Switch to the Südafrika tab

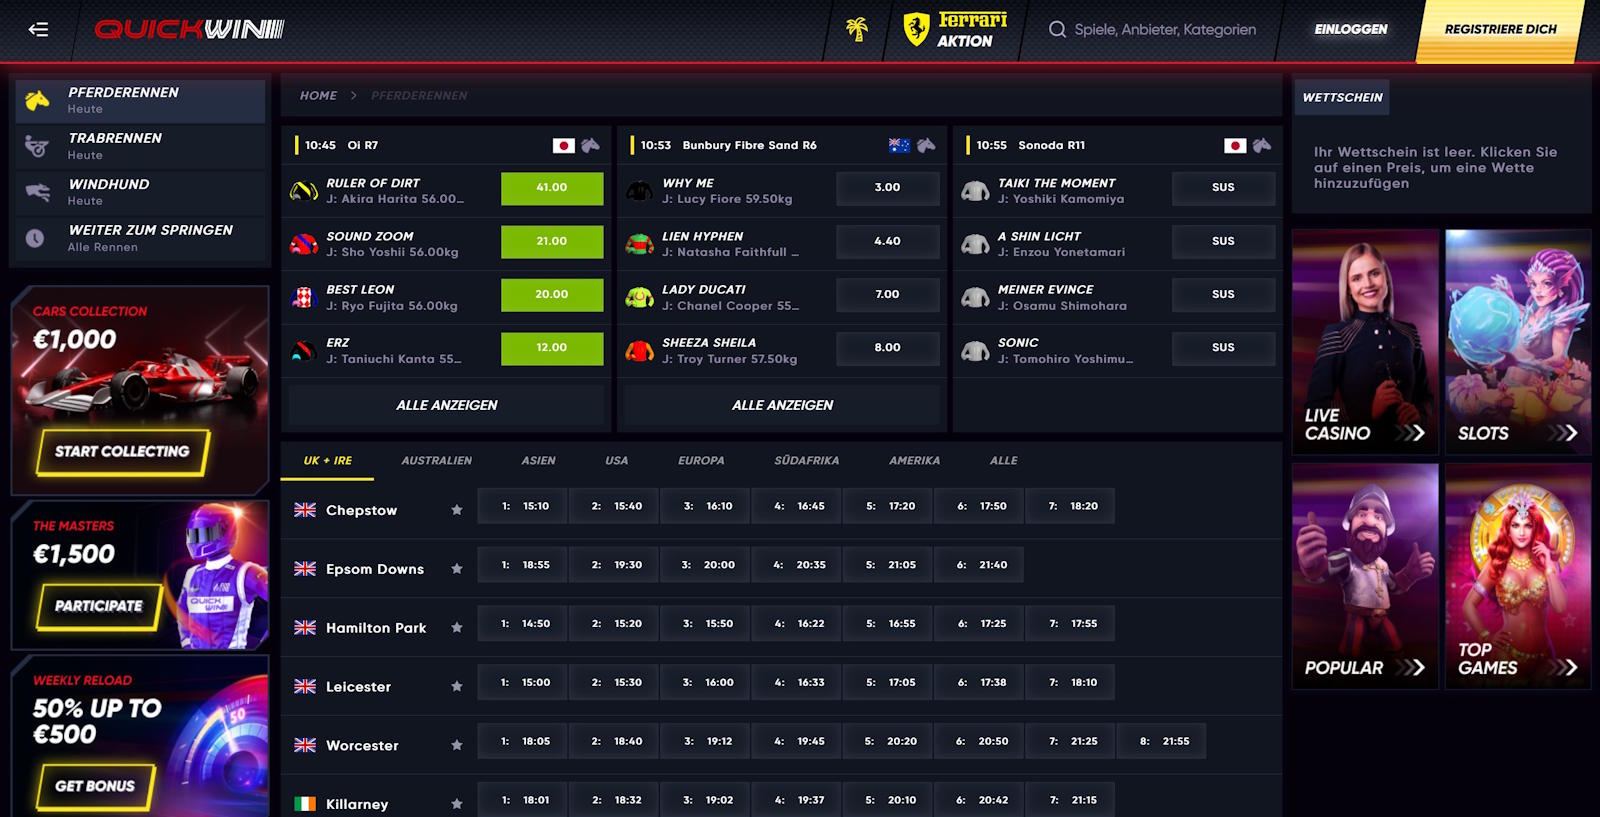pos(807,461)
